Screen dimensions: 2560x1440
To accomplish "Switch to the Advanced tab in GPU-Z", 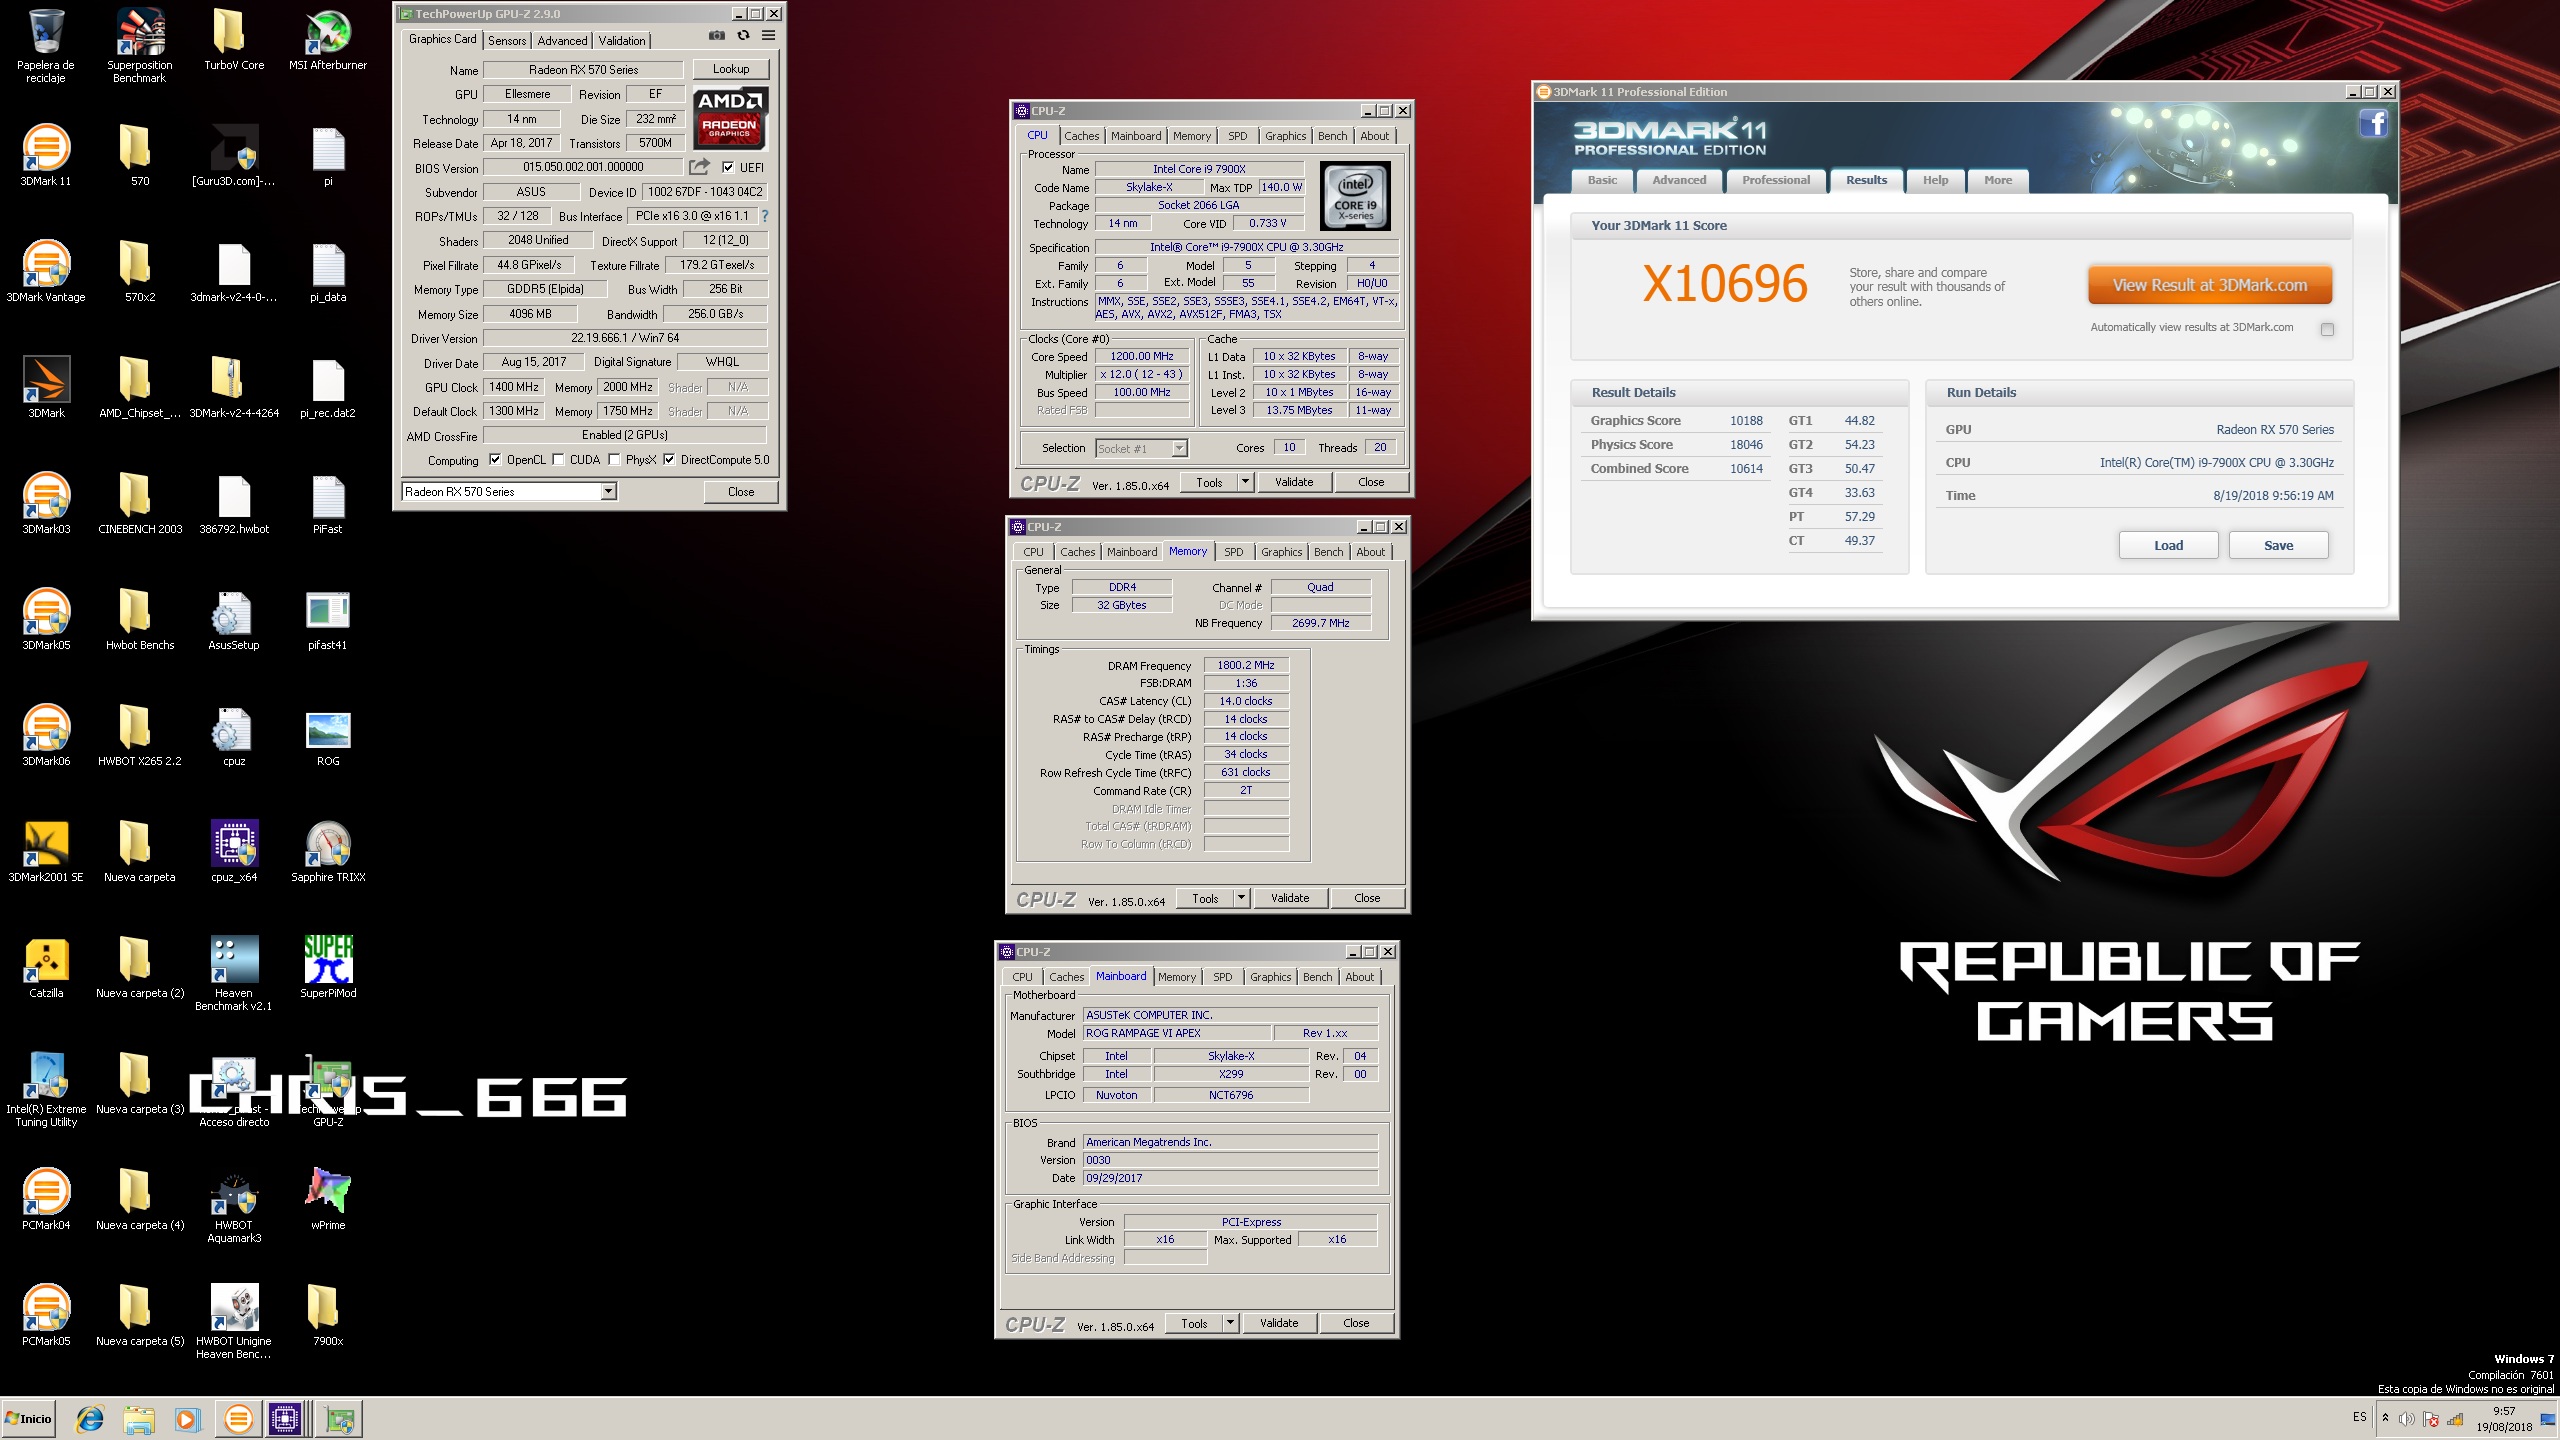I will point(562,41).
